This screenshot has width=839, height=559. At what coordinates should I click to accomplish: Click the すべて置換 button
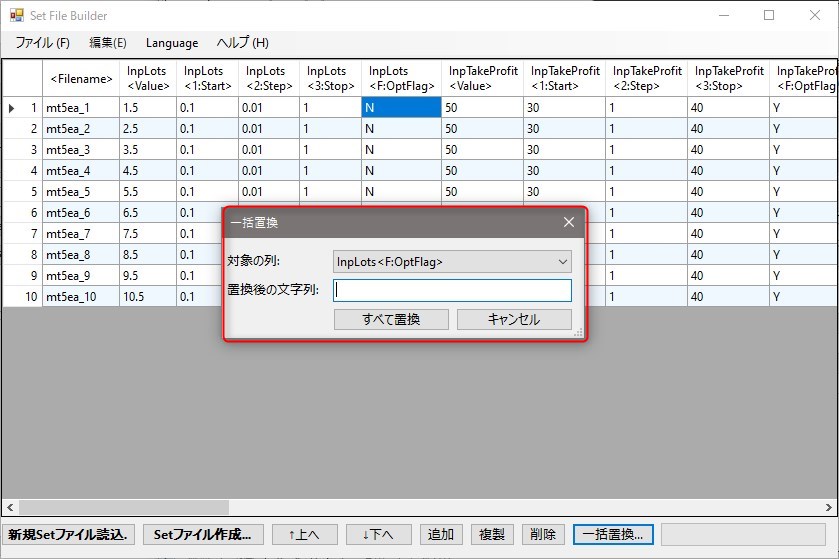tap(391, 319)
